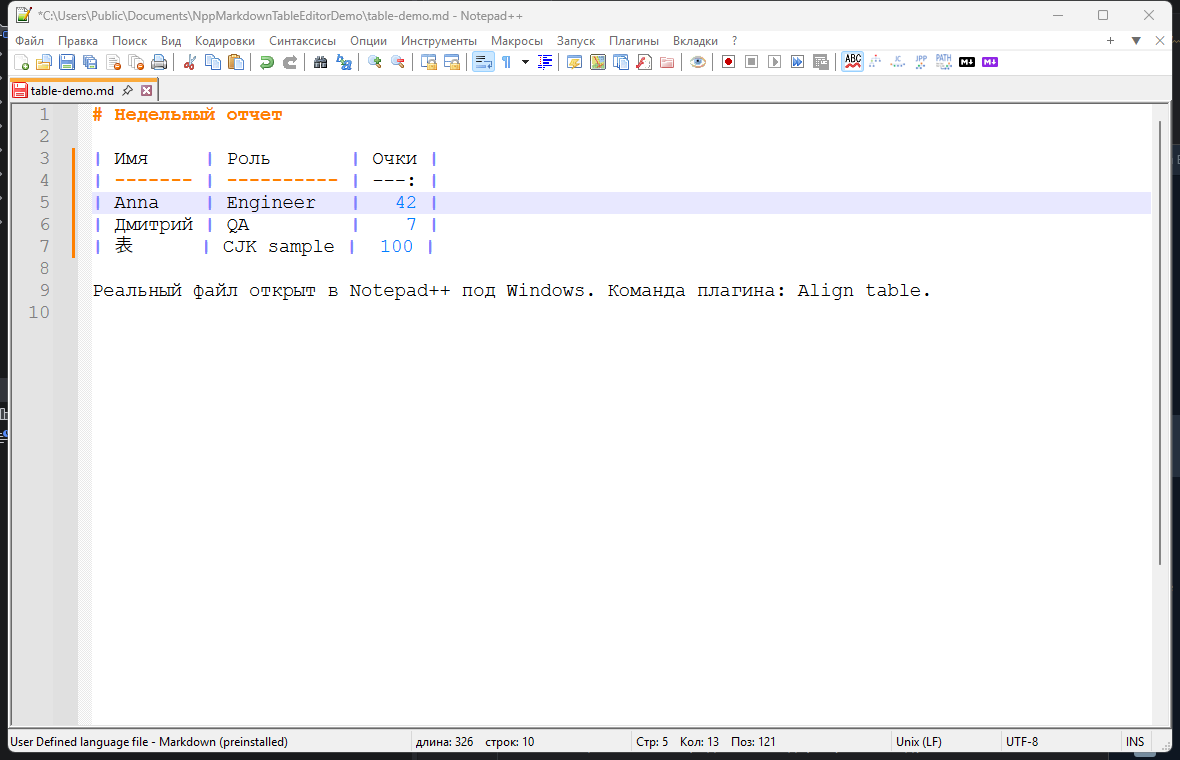Place cursor in the Engineer table cell

(271, 202)
